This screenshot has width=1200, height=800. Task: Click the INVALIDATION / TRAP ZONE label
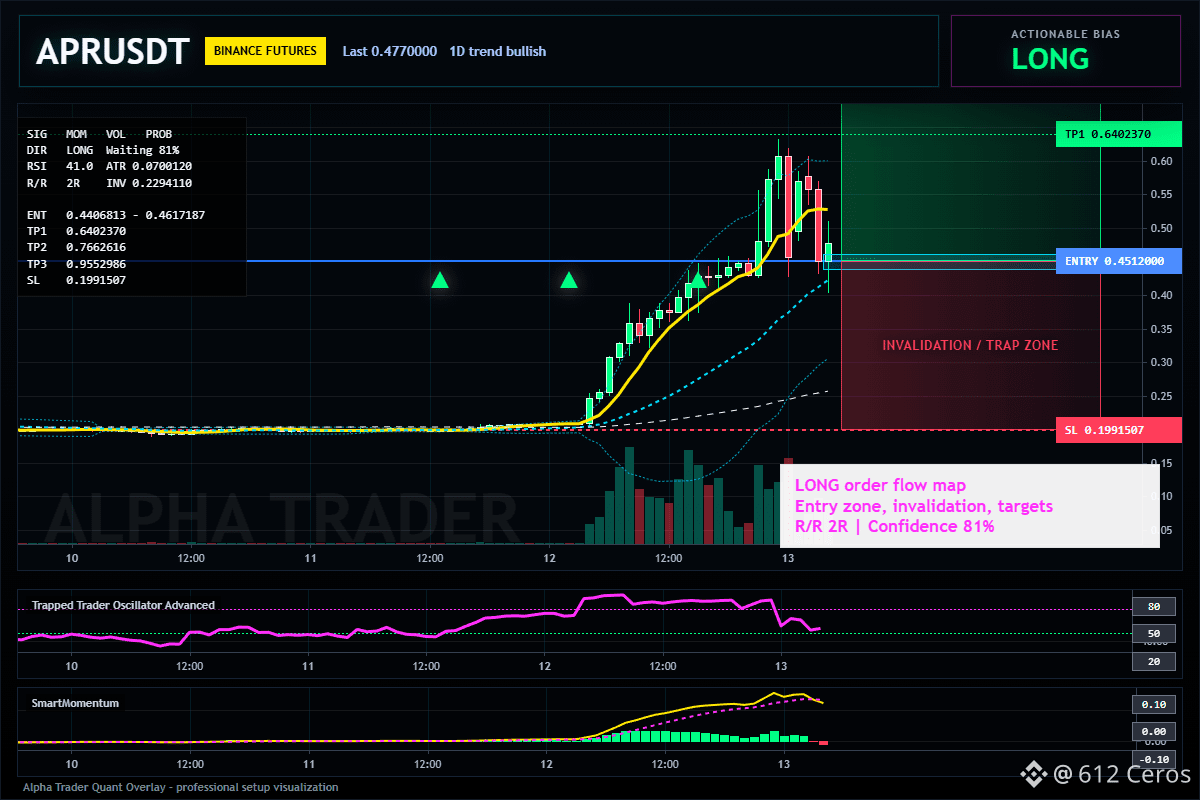click(970, 345)
